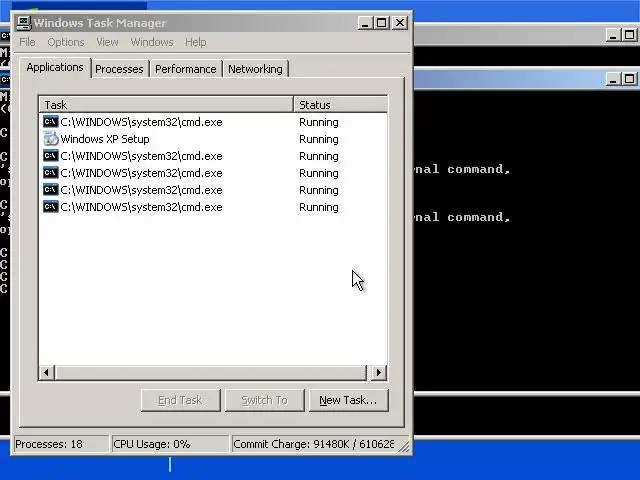Click the Task Manager resize grip corner
This screenshot has height=480, width=640.
click(404, 446)
